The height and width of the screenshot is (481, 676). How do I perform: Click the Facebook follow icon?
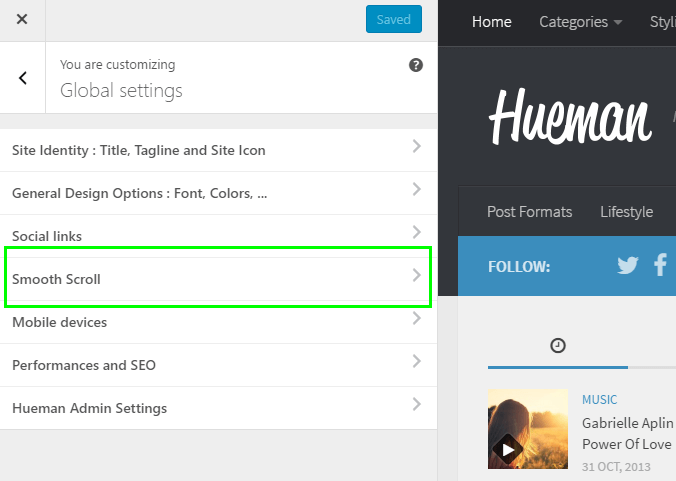pyautogui.click(x=660, y=265)
